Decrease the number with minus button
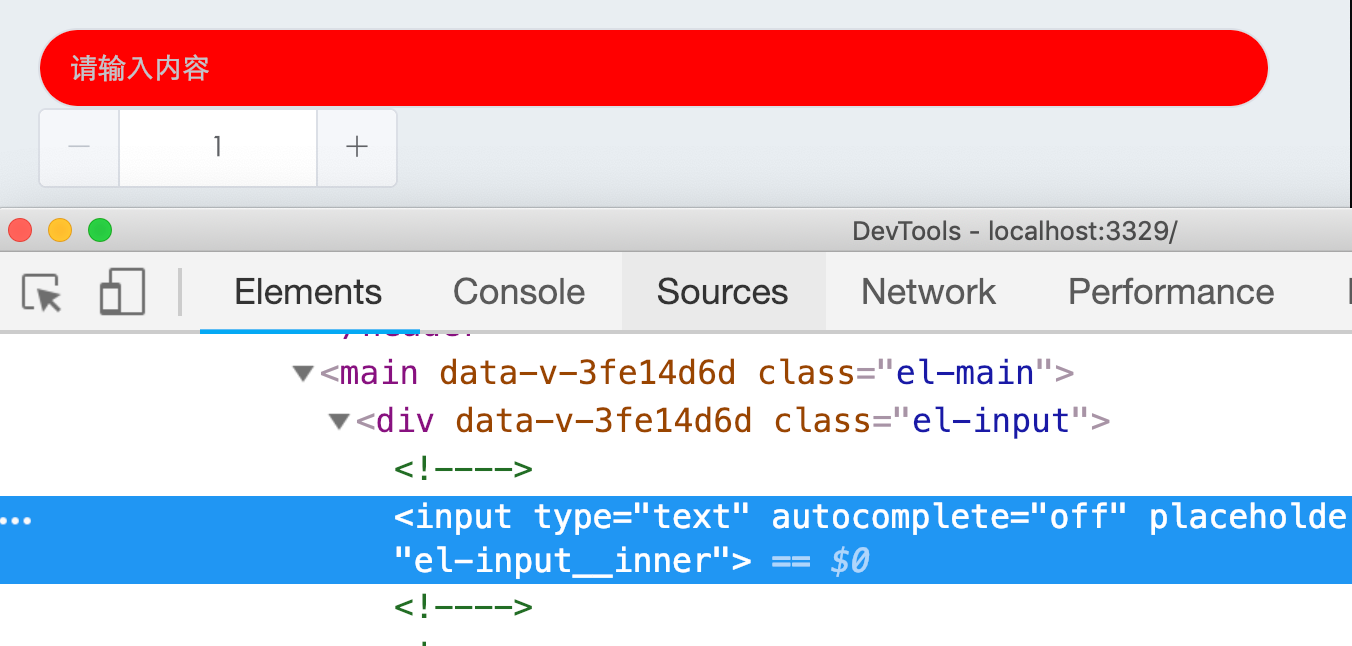 (79, 148)
